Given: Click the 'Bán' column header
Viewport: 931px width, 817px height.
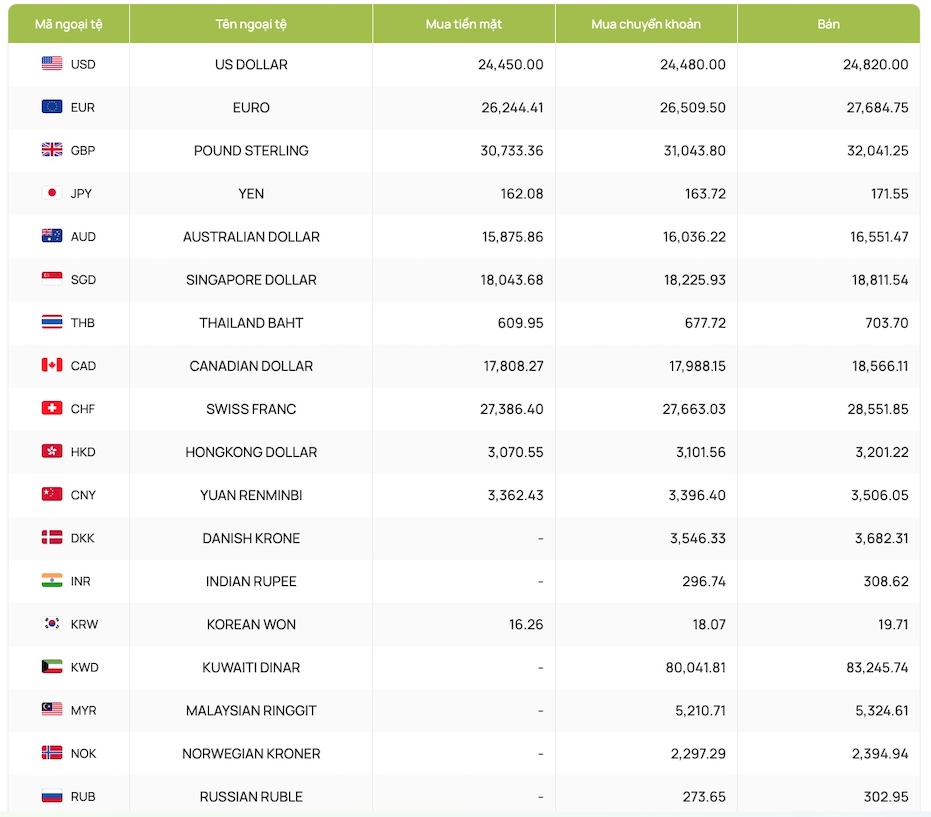Looking at the screenshot, I should (828, 24).
